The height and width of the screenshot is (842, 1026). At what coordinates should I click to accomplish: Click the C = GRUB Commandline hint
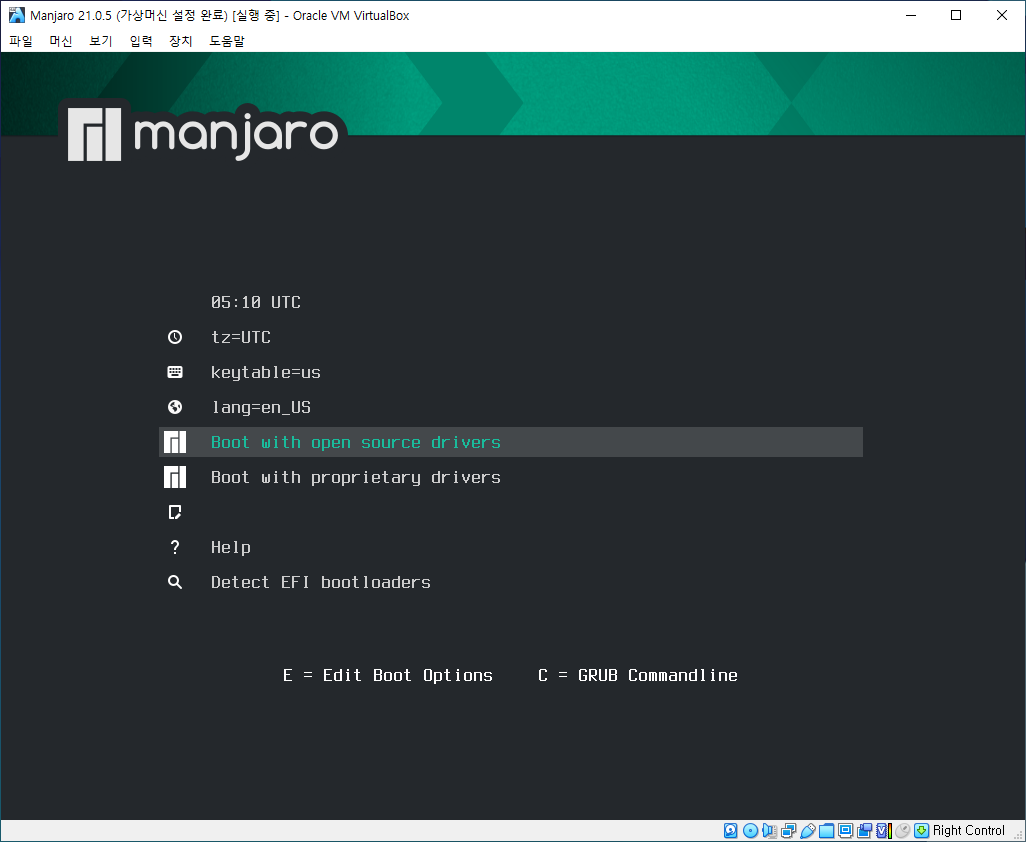[638, 675]
